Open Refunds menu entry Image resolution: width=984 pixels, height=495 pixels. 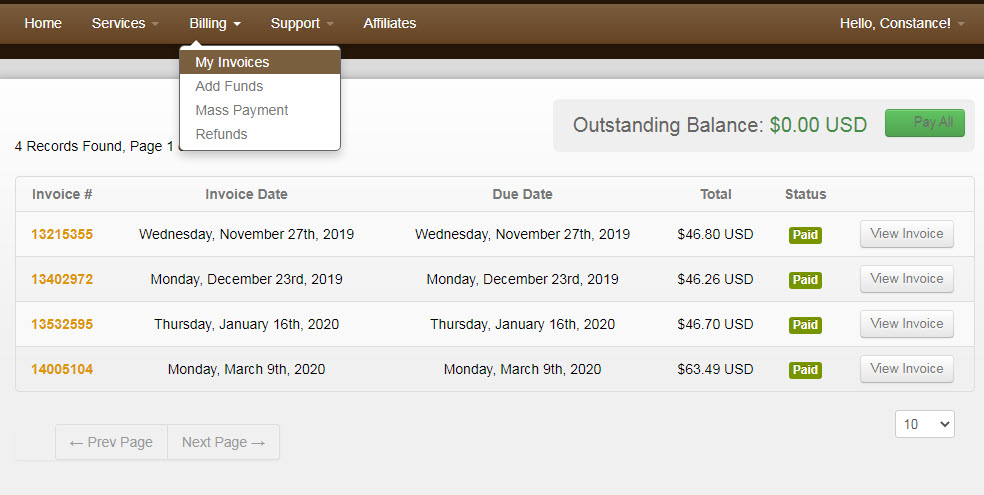(221, 134)
